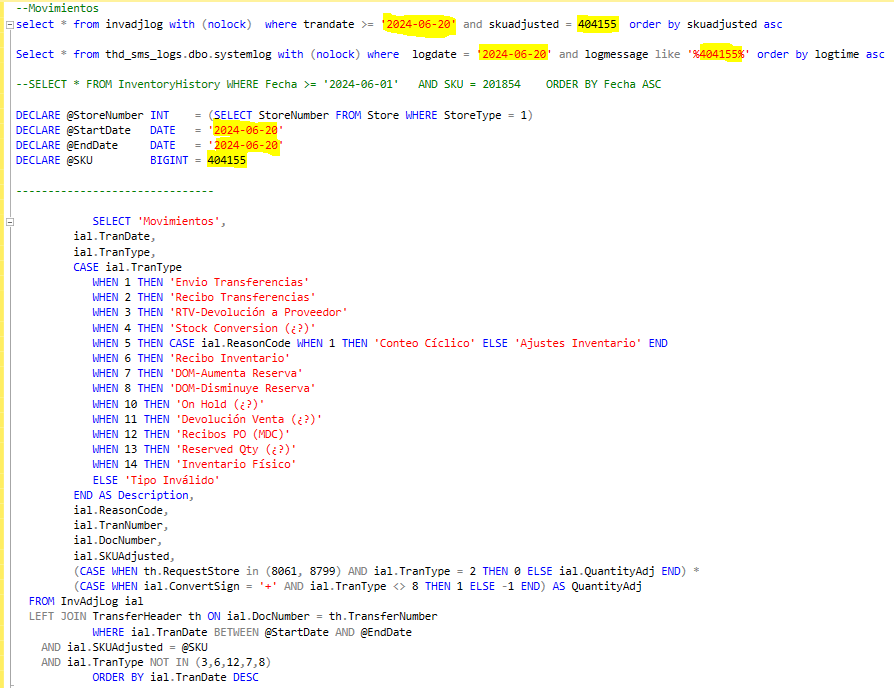This screenshot has height=688, width=894.
Task: Click 'RTV-Devolución a Proveedor' string
Action: [x=258, y=312]
